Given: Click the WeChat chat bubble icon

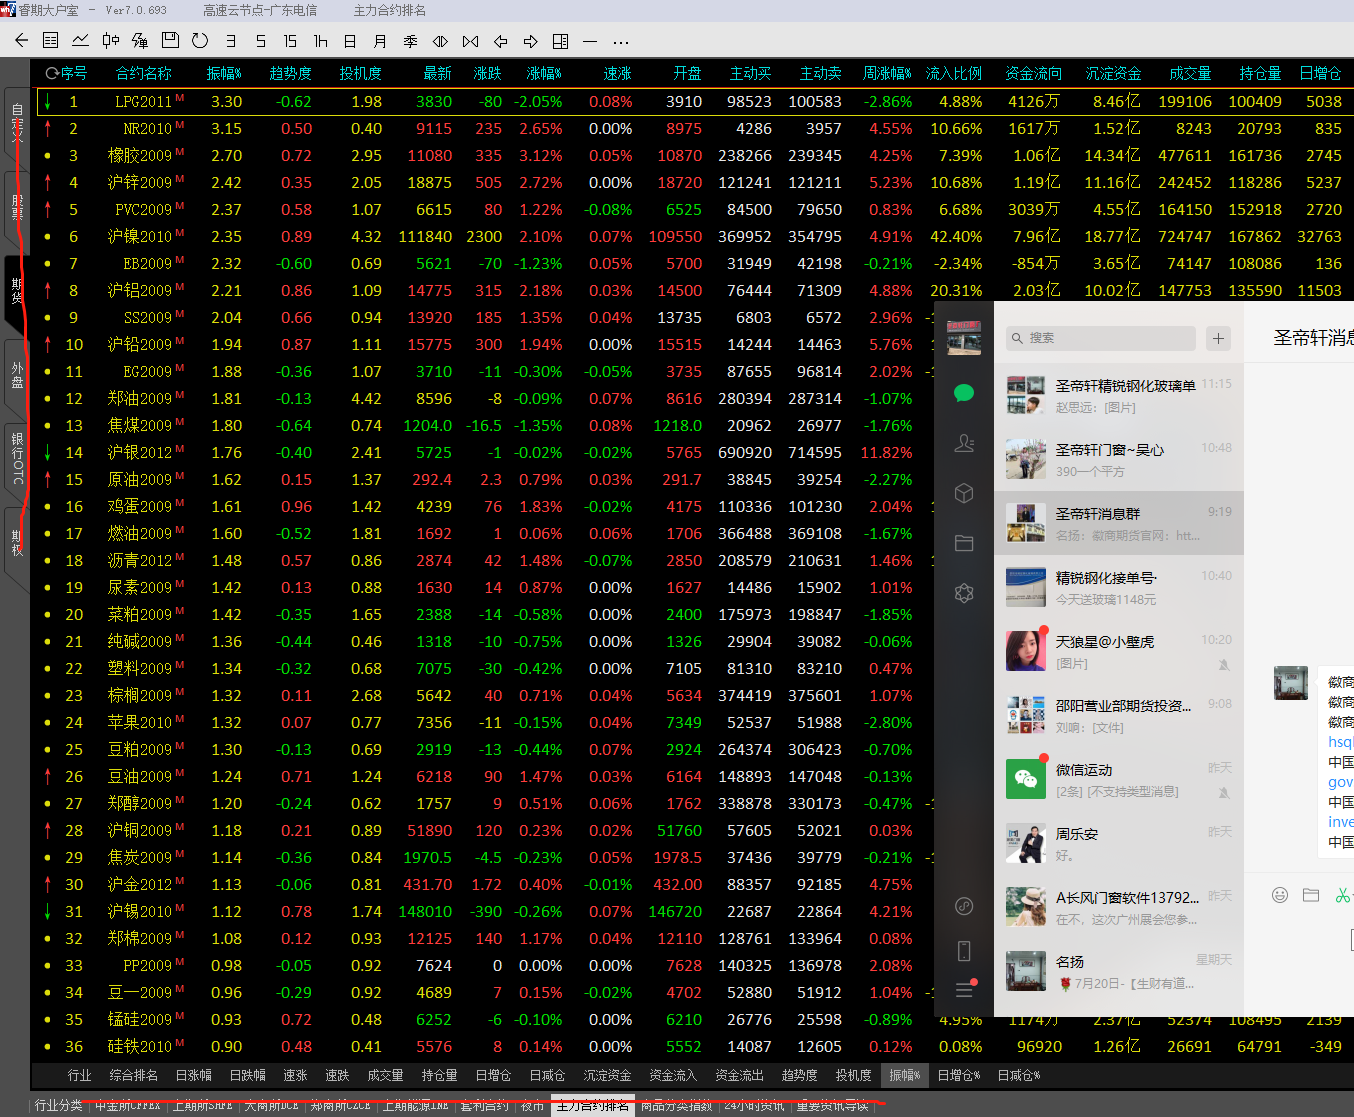Looking at the screenshot, I should click(x=964, y=393).
